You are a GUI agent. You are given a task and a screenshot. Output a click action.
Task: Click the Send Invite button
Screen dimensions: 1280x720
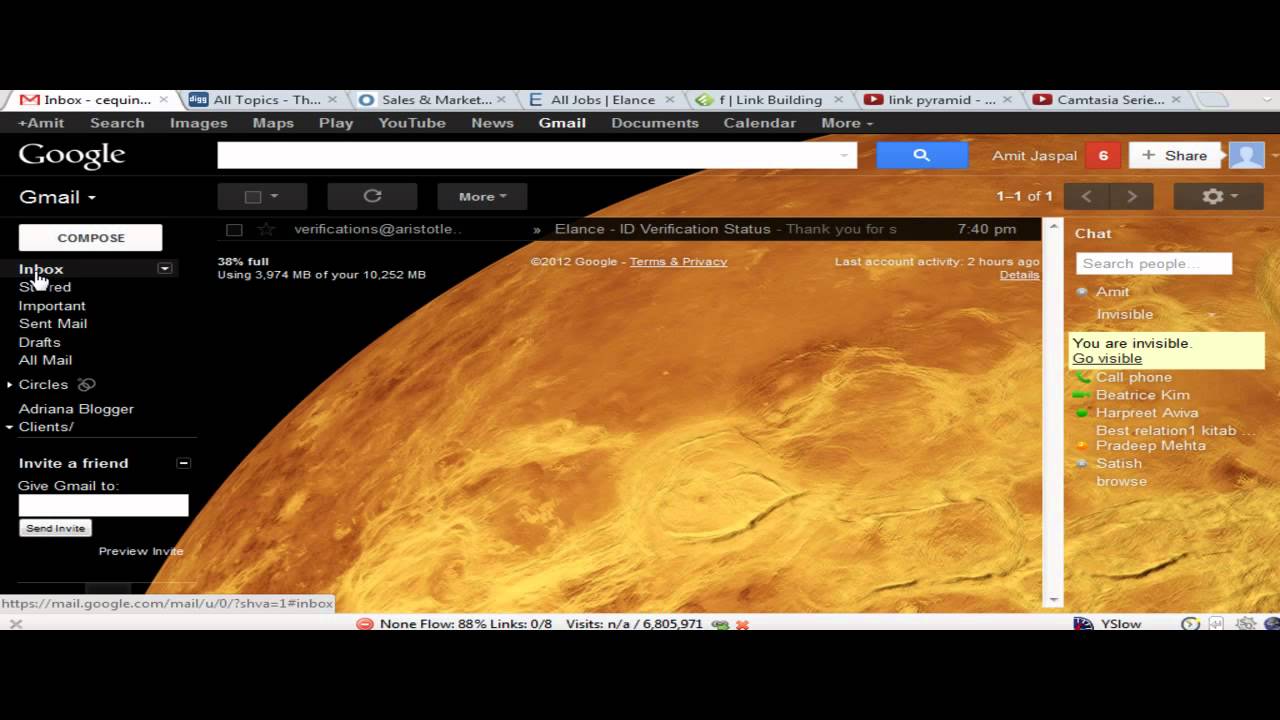coord(56,528)
